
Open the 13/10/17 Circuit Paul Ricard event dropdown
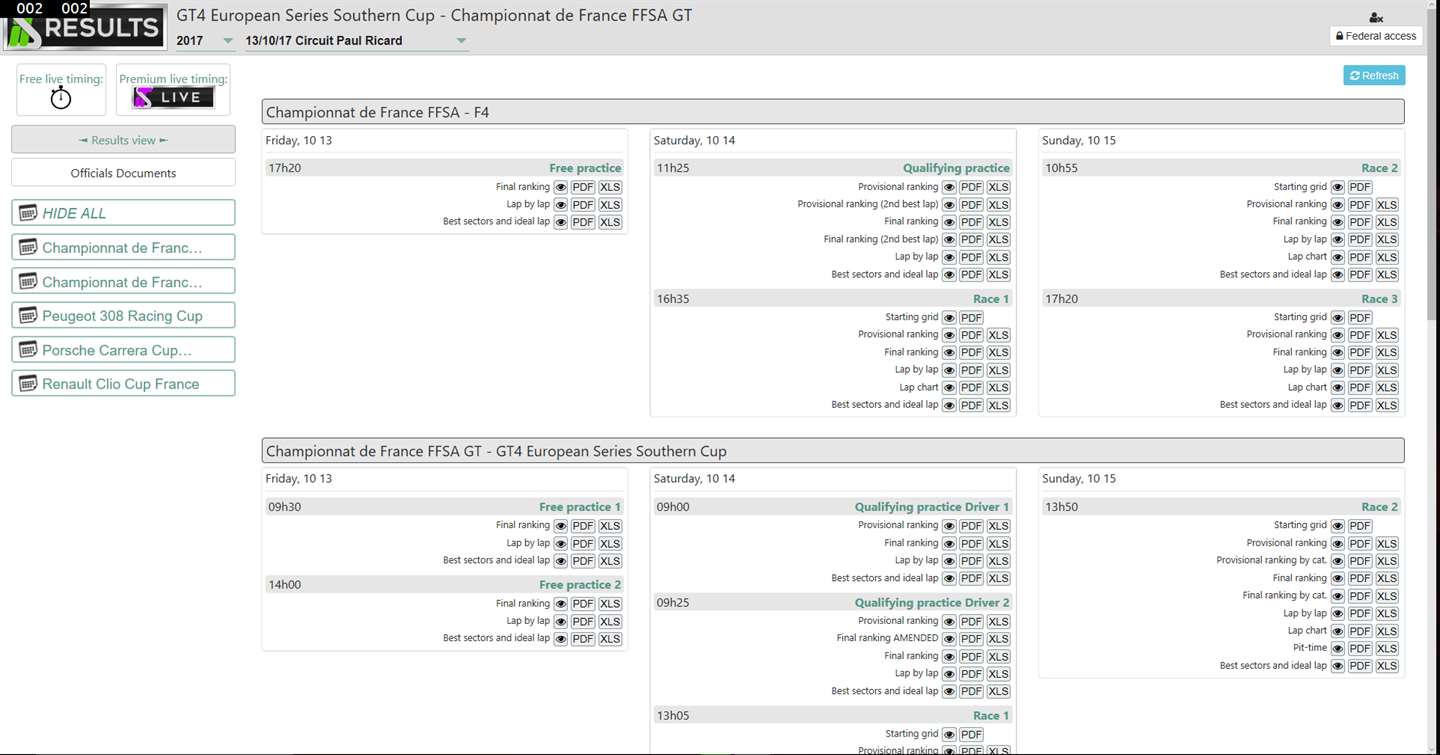coord(357,41)
